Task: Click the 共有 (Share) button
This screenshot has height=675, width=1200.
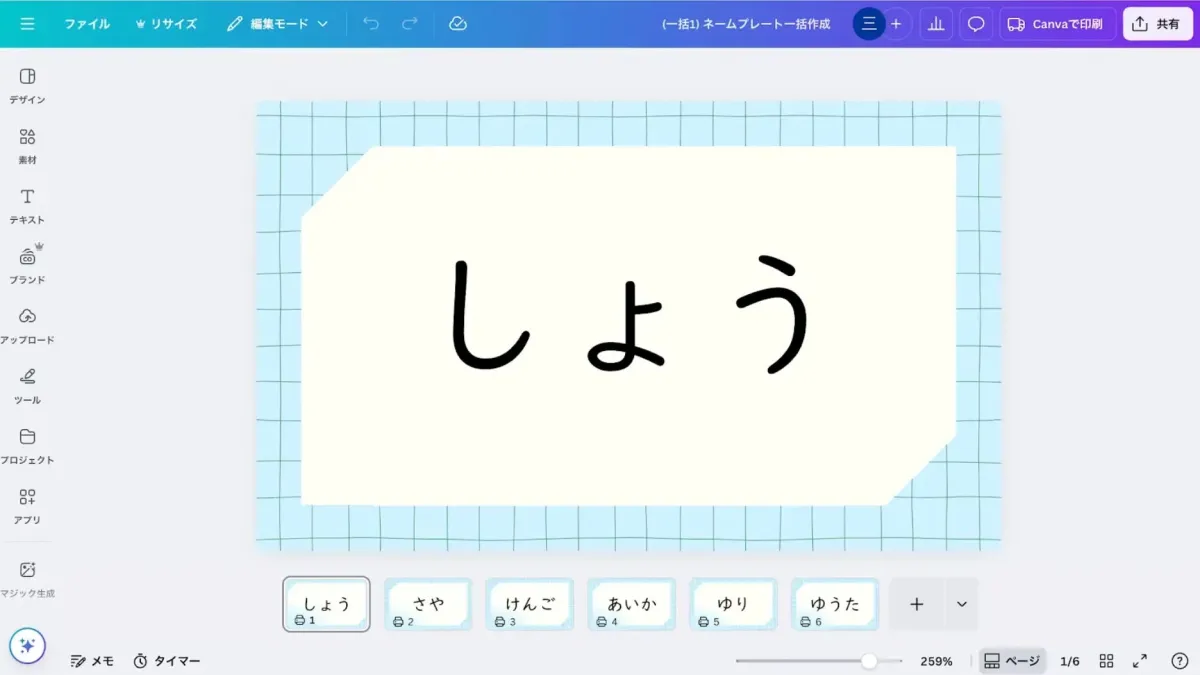Action: point(1157,23)
